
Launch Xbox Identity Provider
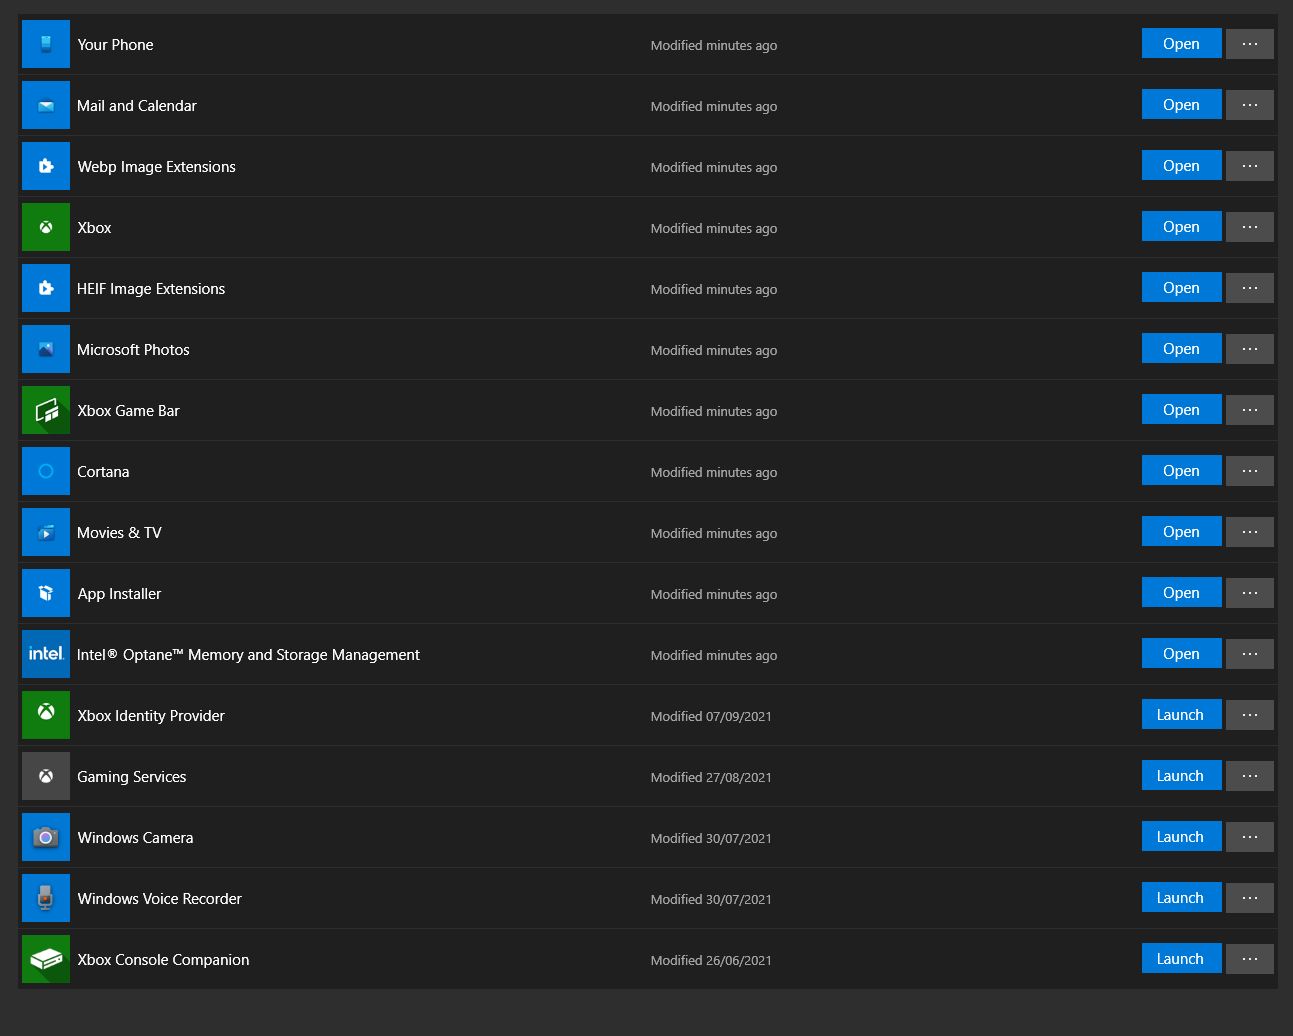[1181, 715]
